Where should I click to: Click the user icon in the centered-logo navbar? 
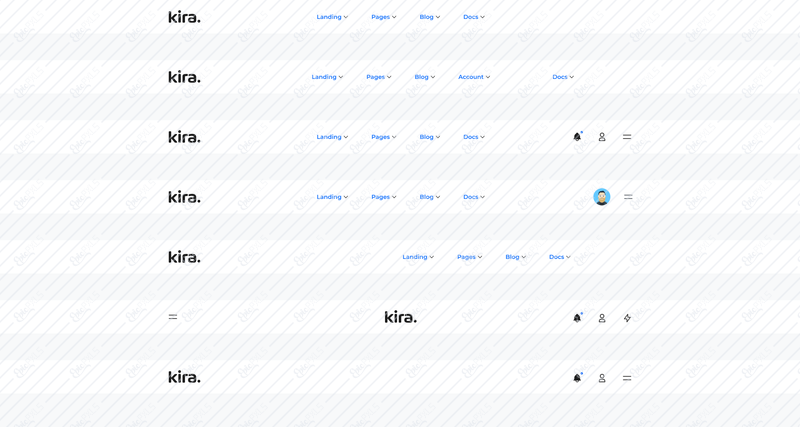point(602,318)
